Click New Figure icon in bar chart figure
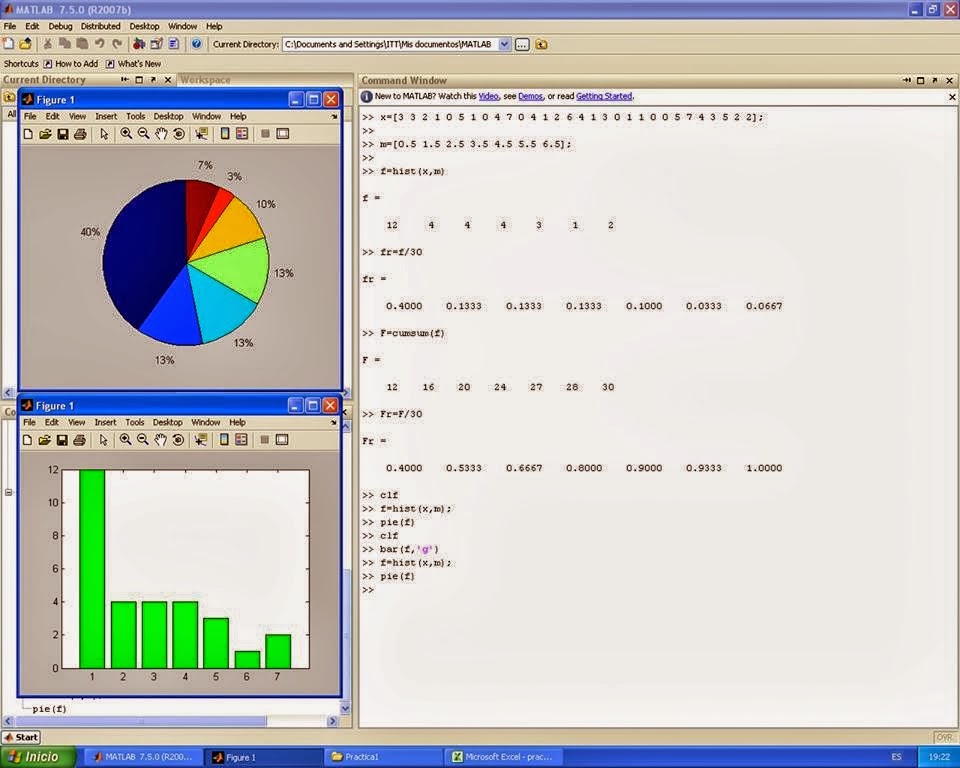 click(28, 440)
